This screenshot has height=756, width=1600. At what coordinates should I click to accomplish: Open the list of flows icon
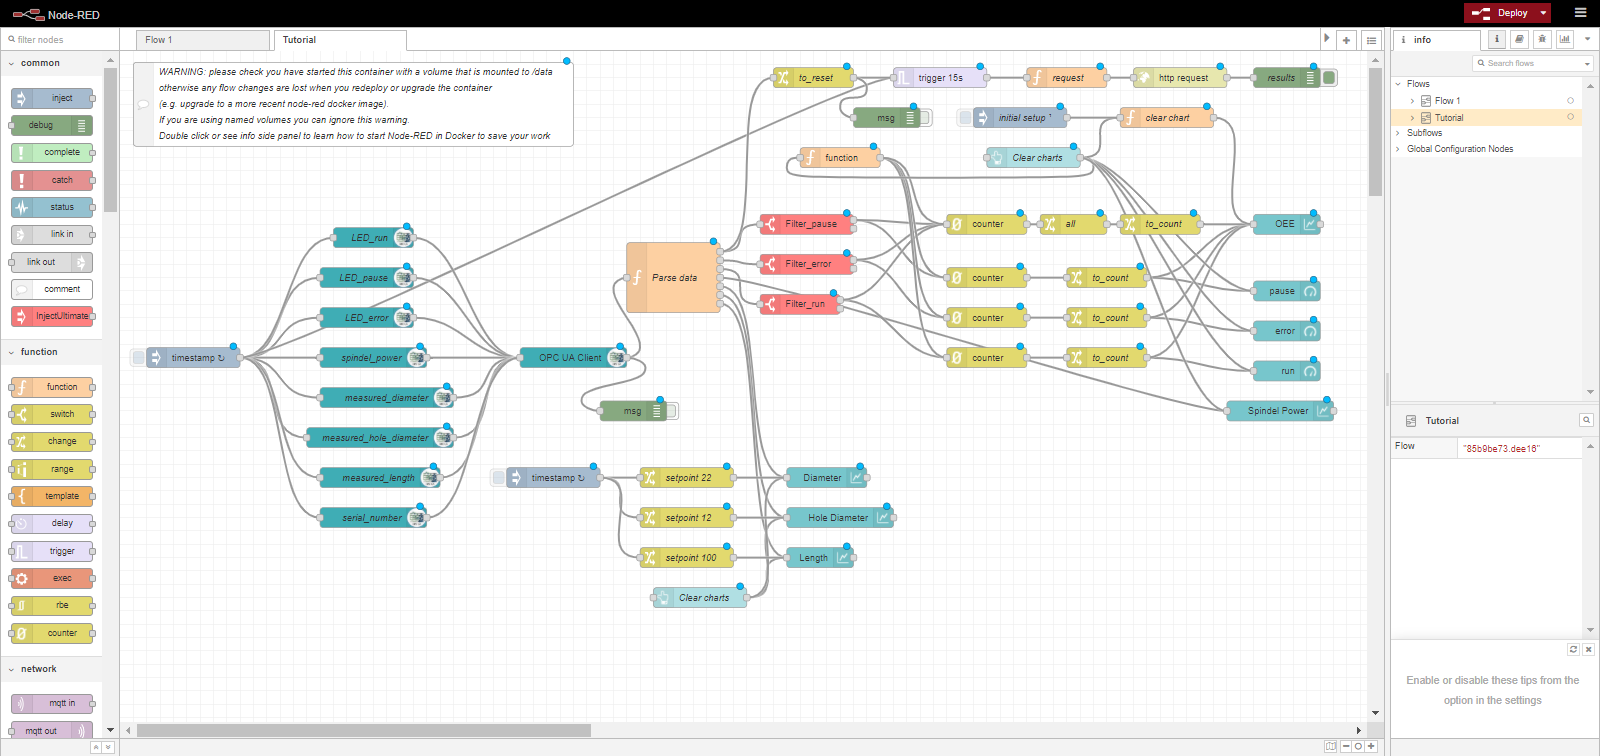pos(1372,40)
